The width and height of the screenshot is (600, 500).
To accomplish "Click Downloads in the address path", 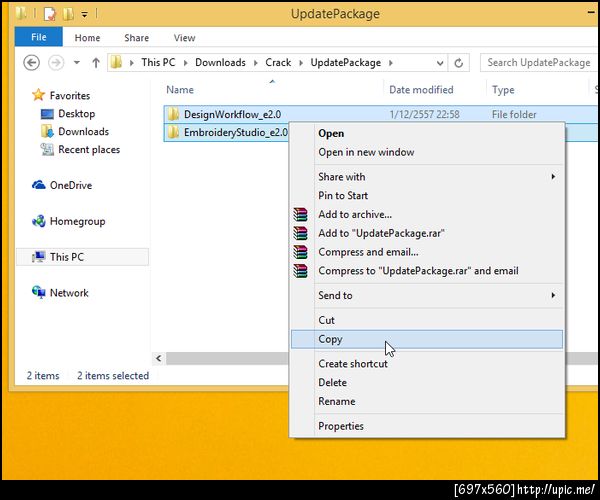I will click(x=220, y=62).
